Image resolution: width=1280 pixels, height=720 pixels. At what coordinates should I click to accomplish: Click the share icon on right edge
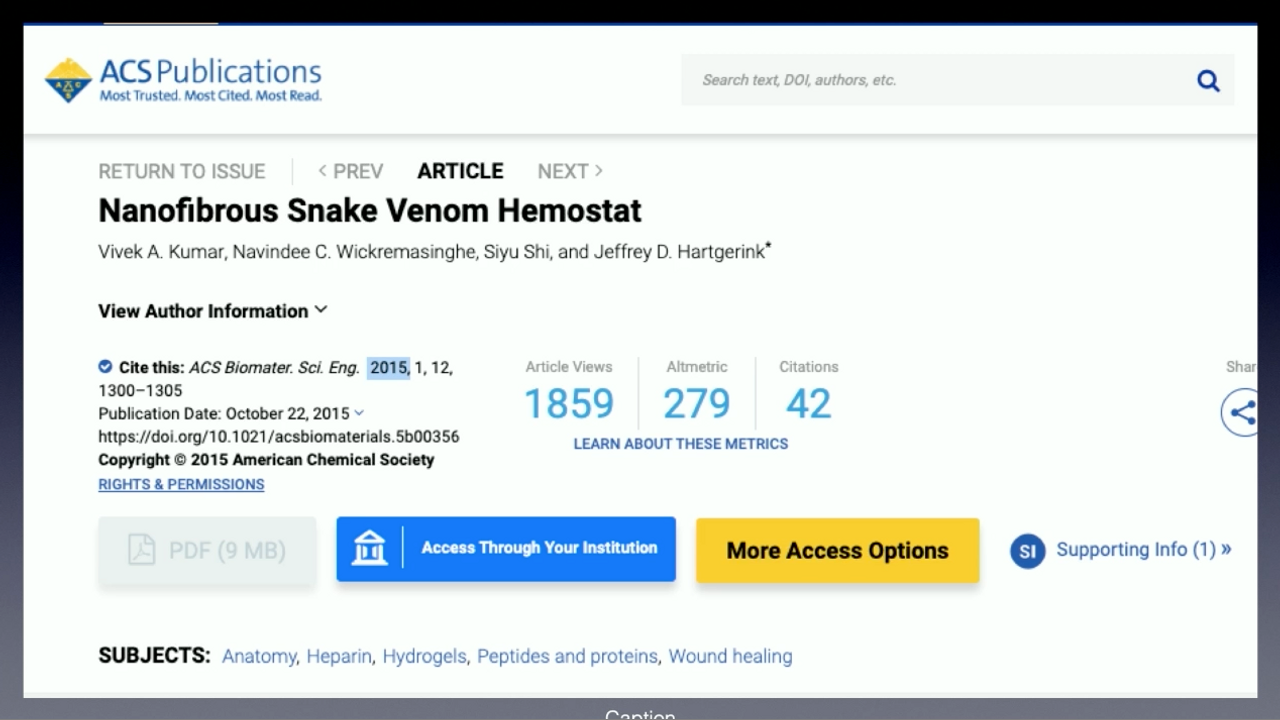[x=1242, y=412]
